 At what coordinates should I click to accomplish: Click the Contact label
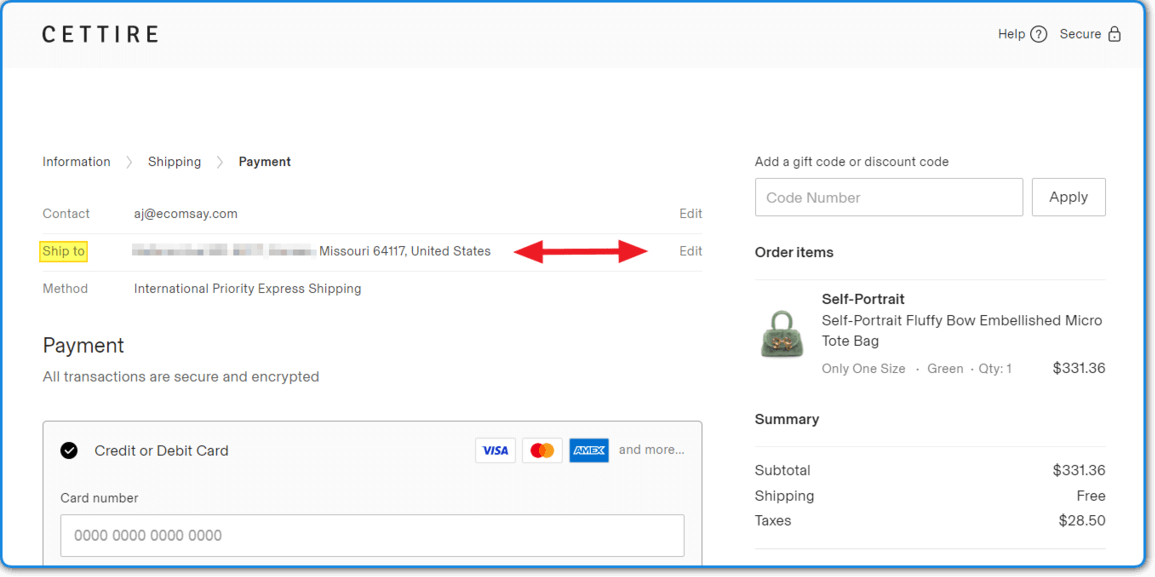click(66, 214)
